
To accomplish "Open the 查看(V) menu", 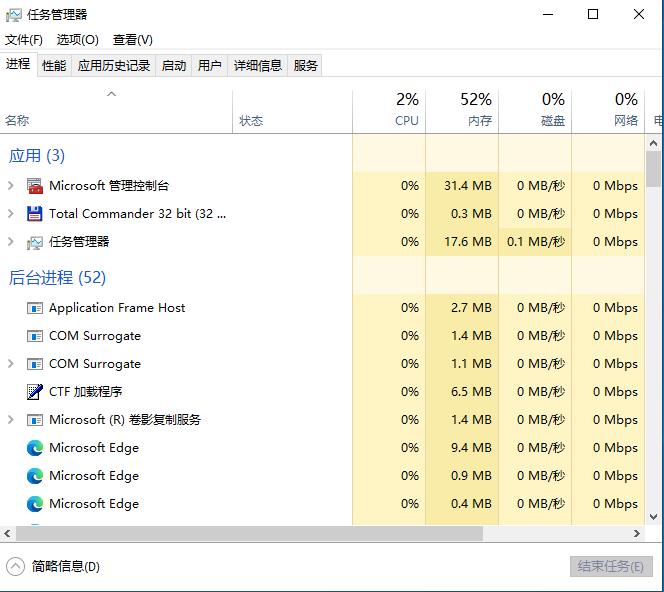I will pyautogui.click(x=133, y=40).
